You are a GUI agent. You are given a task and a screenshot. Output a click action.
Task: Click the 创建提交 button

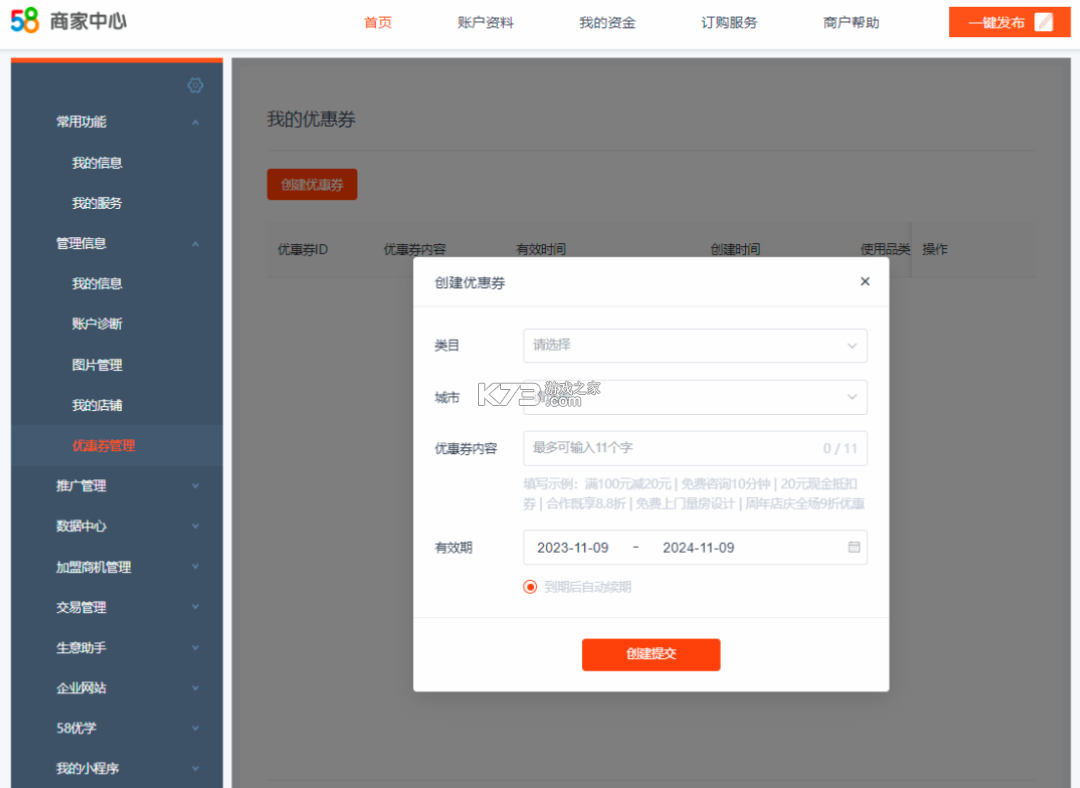point(651,655)
